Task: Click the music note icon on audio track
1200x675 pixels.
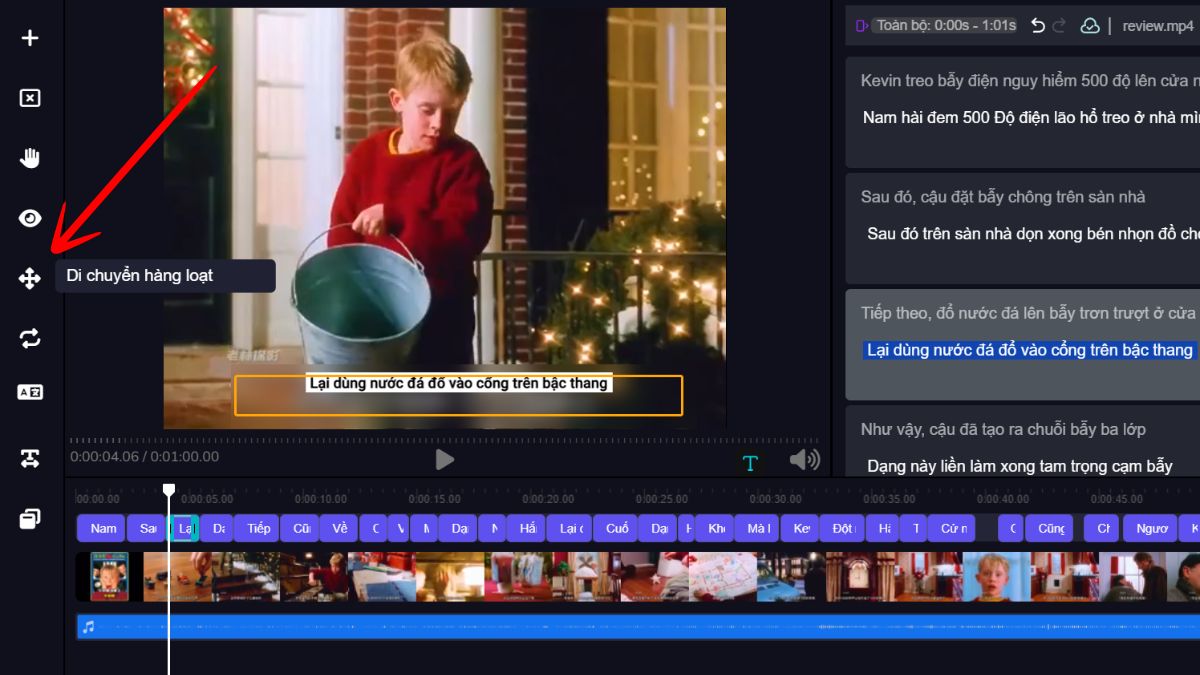Action: (x=89, y=627)
